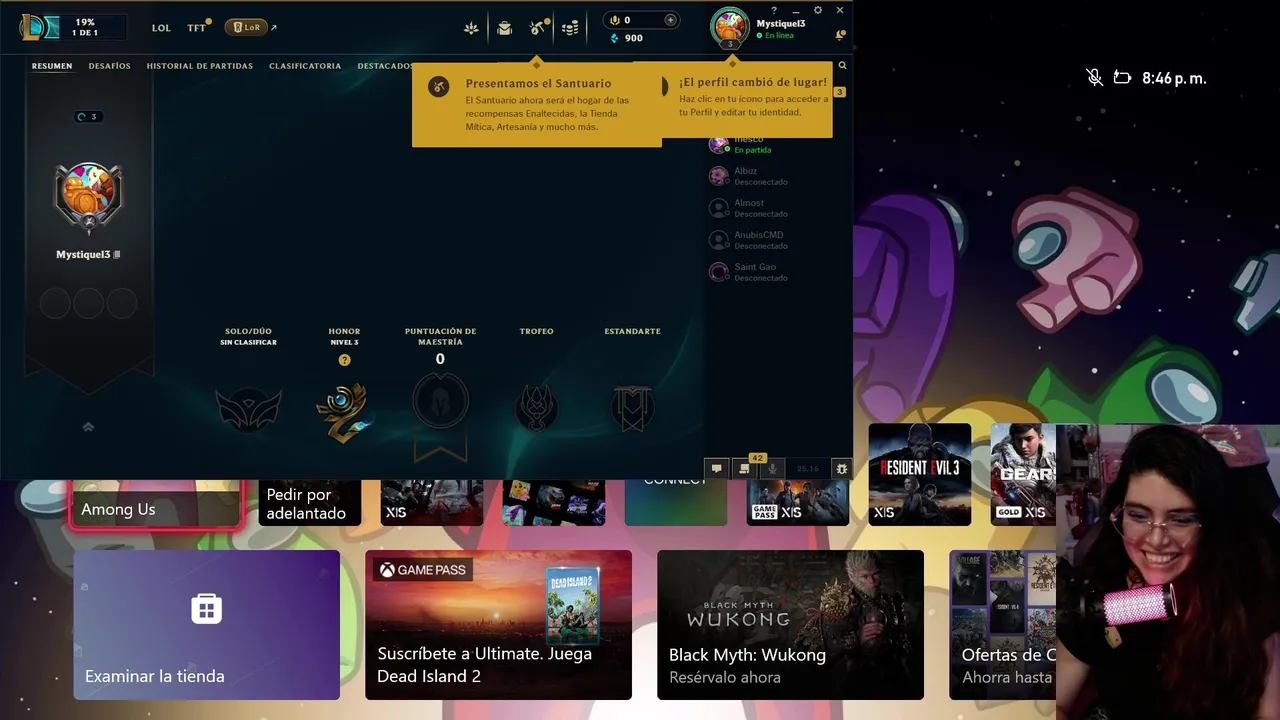Open the notifications bell icon
The image size is (1280, 720).
840,35
